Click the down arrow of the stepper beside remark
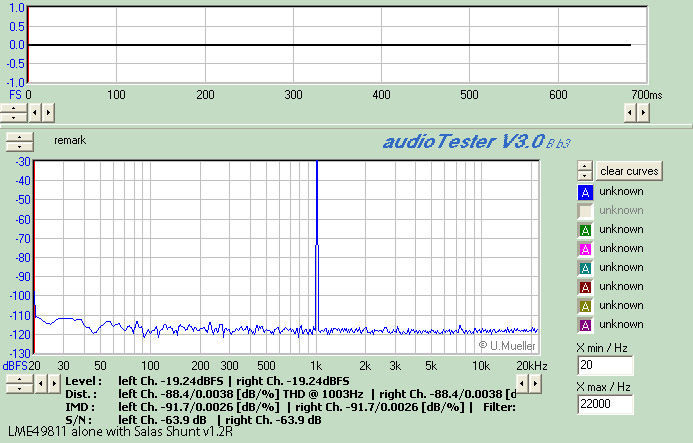The height and width of the screenshot is (443, 693). (x=19, y=146)
